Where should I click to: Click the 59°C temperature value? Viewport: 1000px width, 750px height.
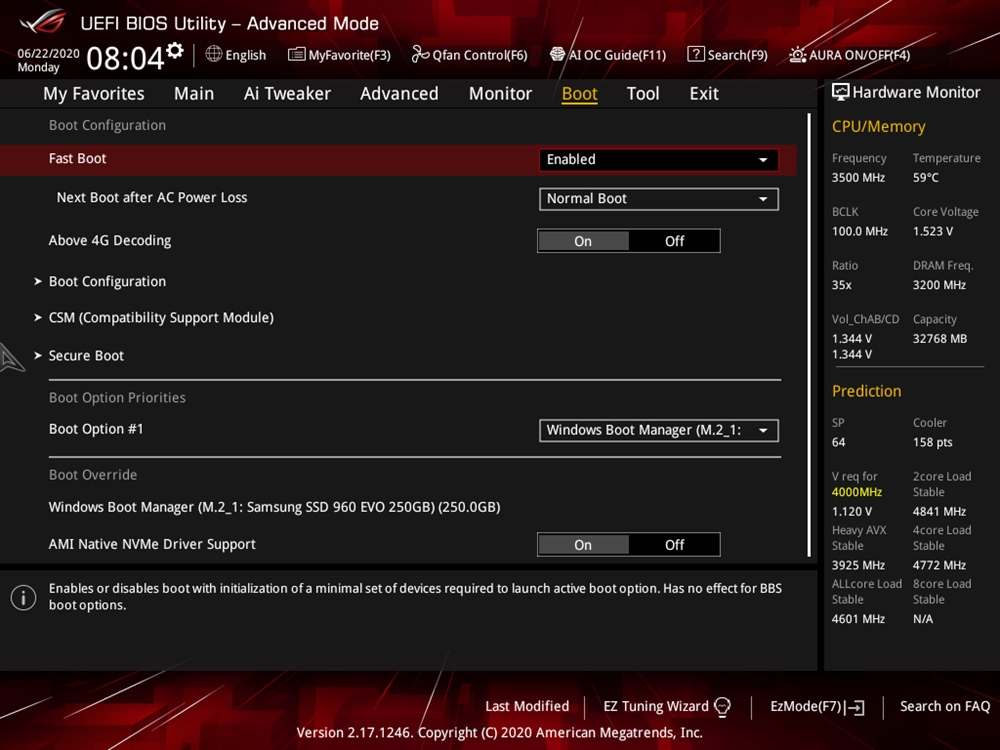925,177
